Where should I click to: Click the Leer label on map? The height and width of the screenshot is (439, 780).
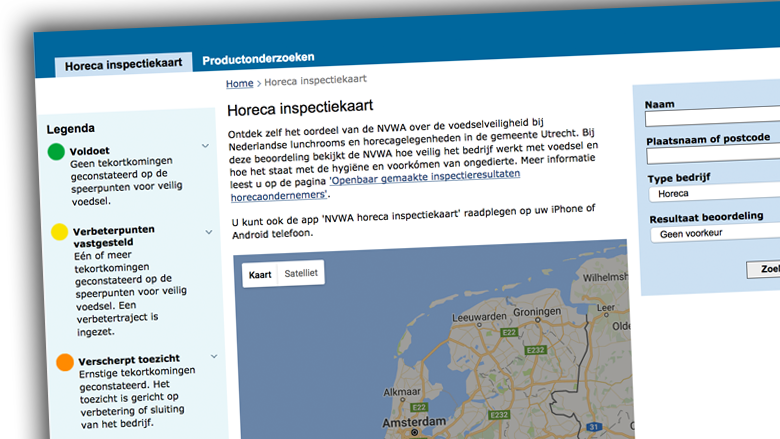(606, 307)
